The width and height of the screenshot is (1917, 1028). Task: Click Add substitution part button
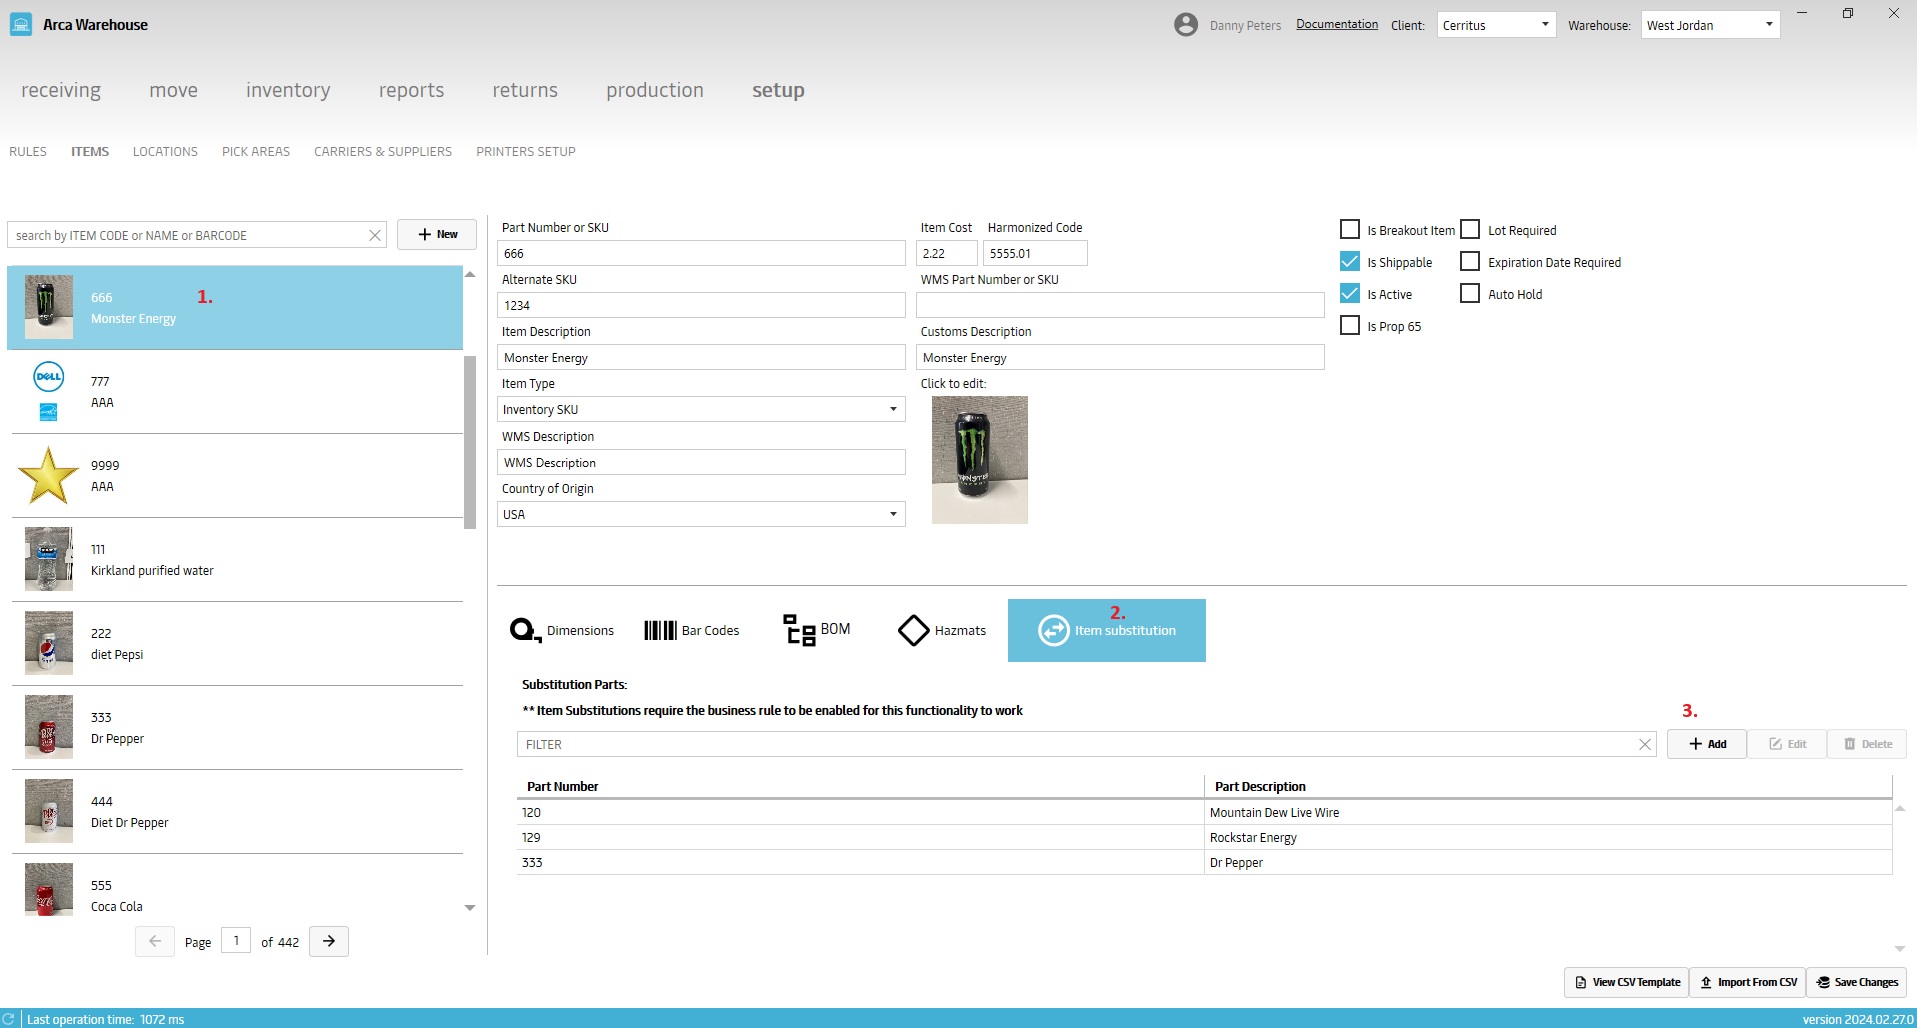(x=1707, y=744)
